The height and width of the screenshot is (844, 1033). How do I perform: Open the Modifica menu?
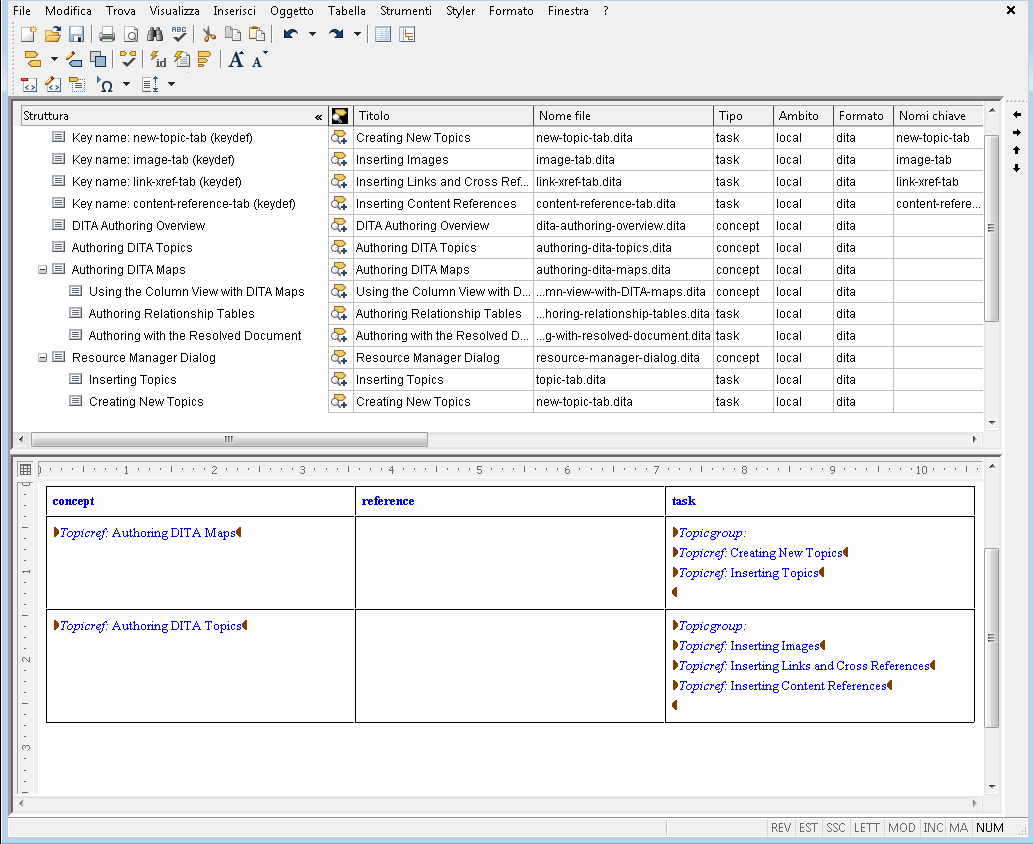[69, 11]
